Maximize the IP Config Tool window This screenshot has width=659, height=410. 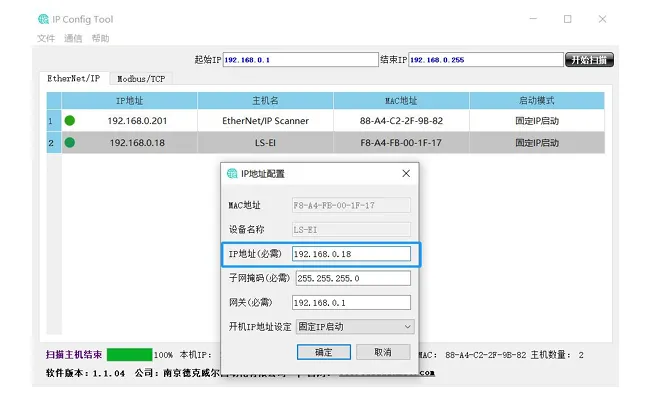568,19
